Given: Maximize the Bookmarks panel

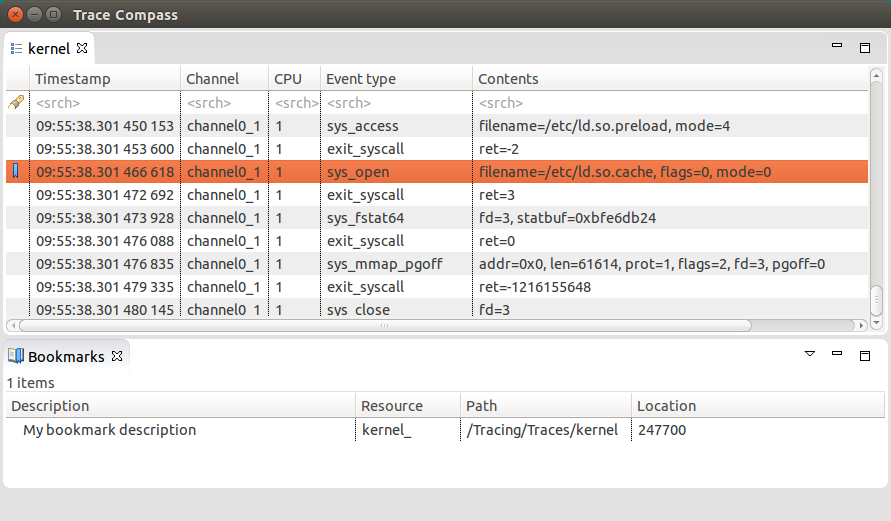Looking at the screenshot, I should pos(865,355).
